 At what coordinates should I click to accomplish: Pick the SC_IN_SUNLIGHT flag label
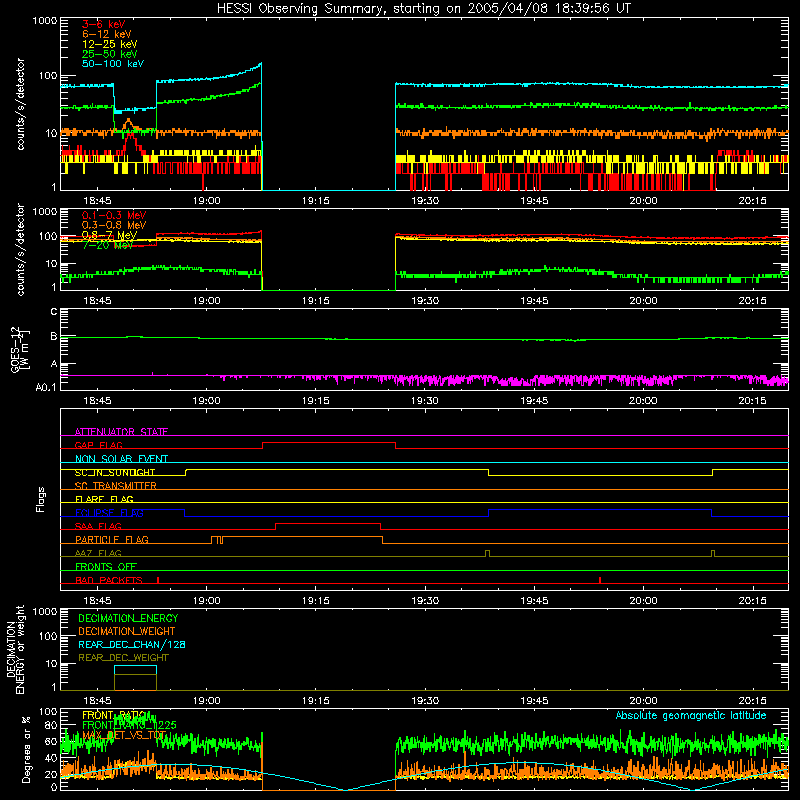pos(115,472)
